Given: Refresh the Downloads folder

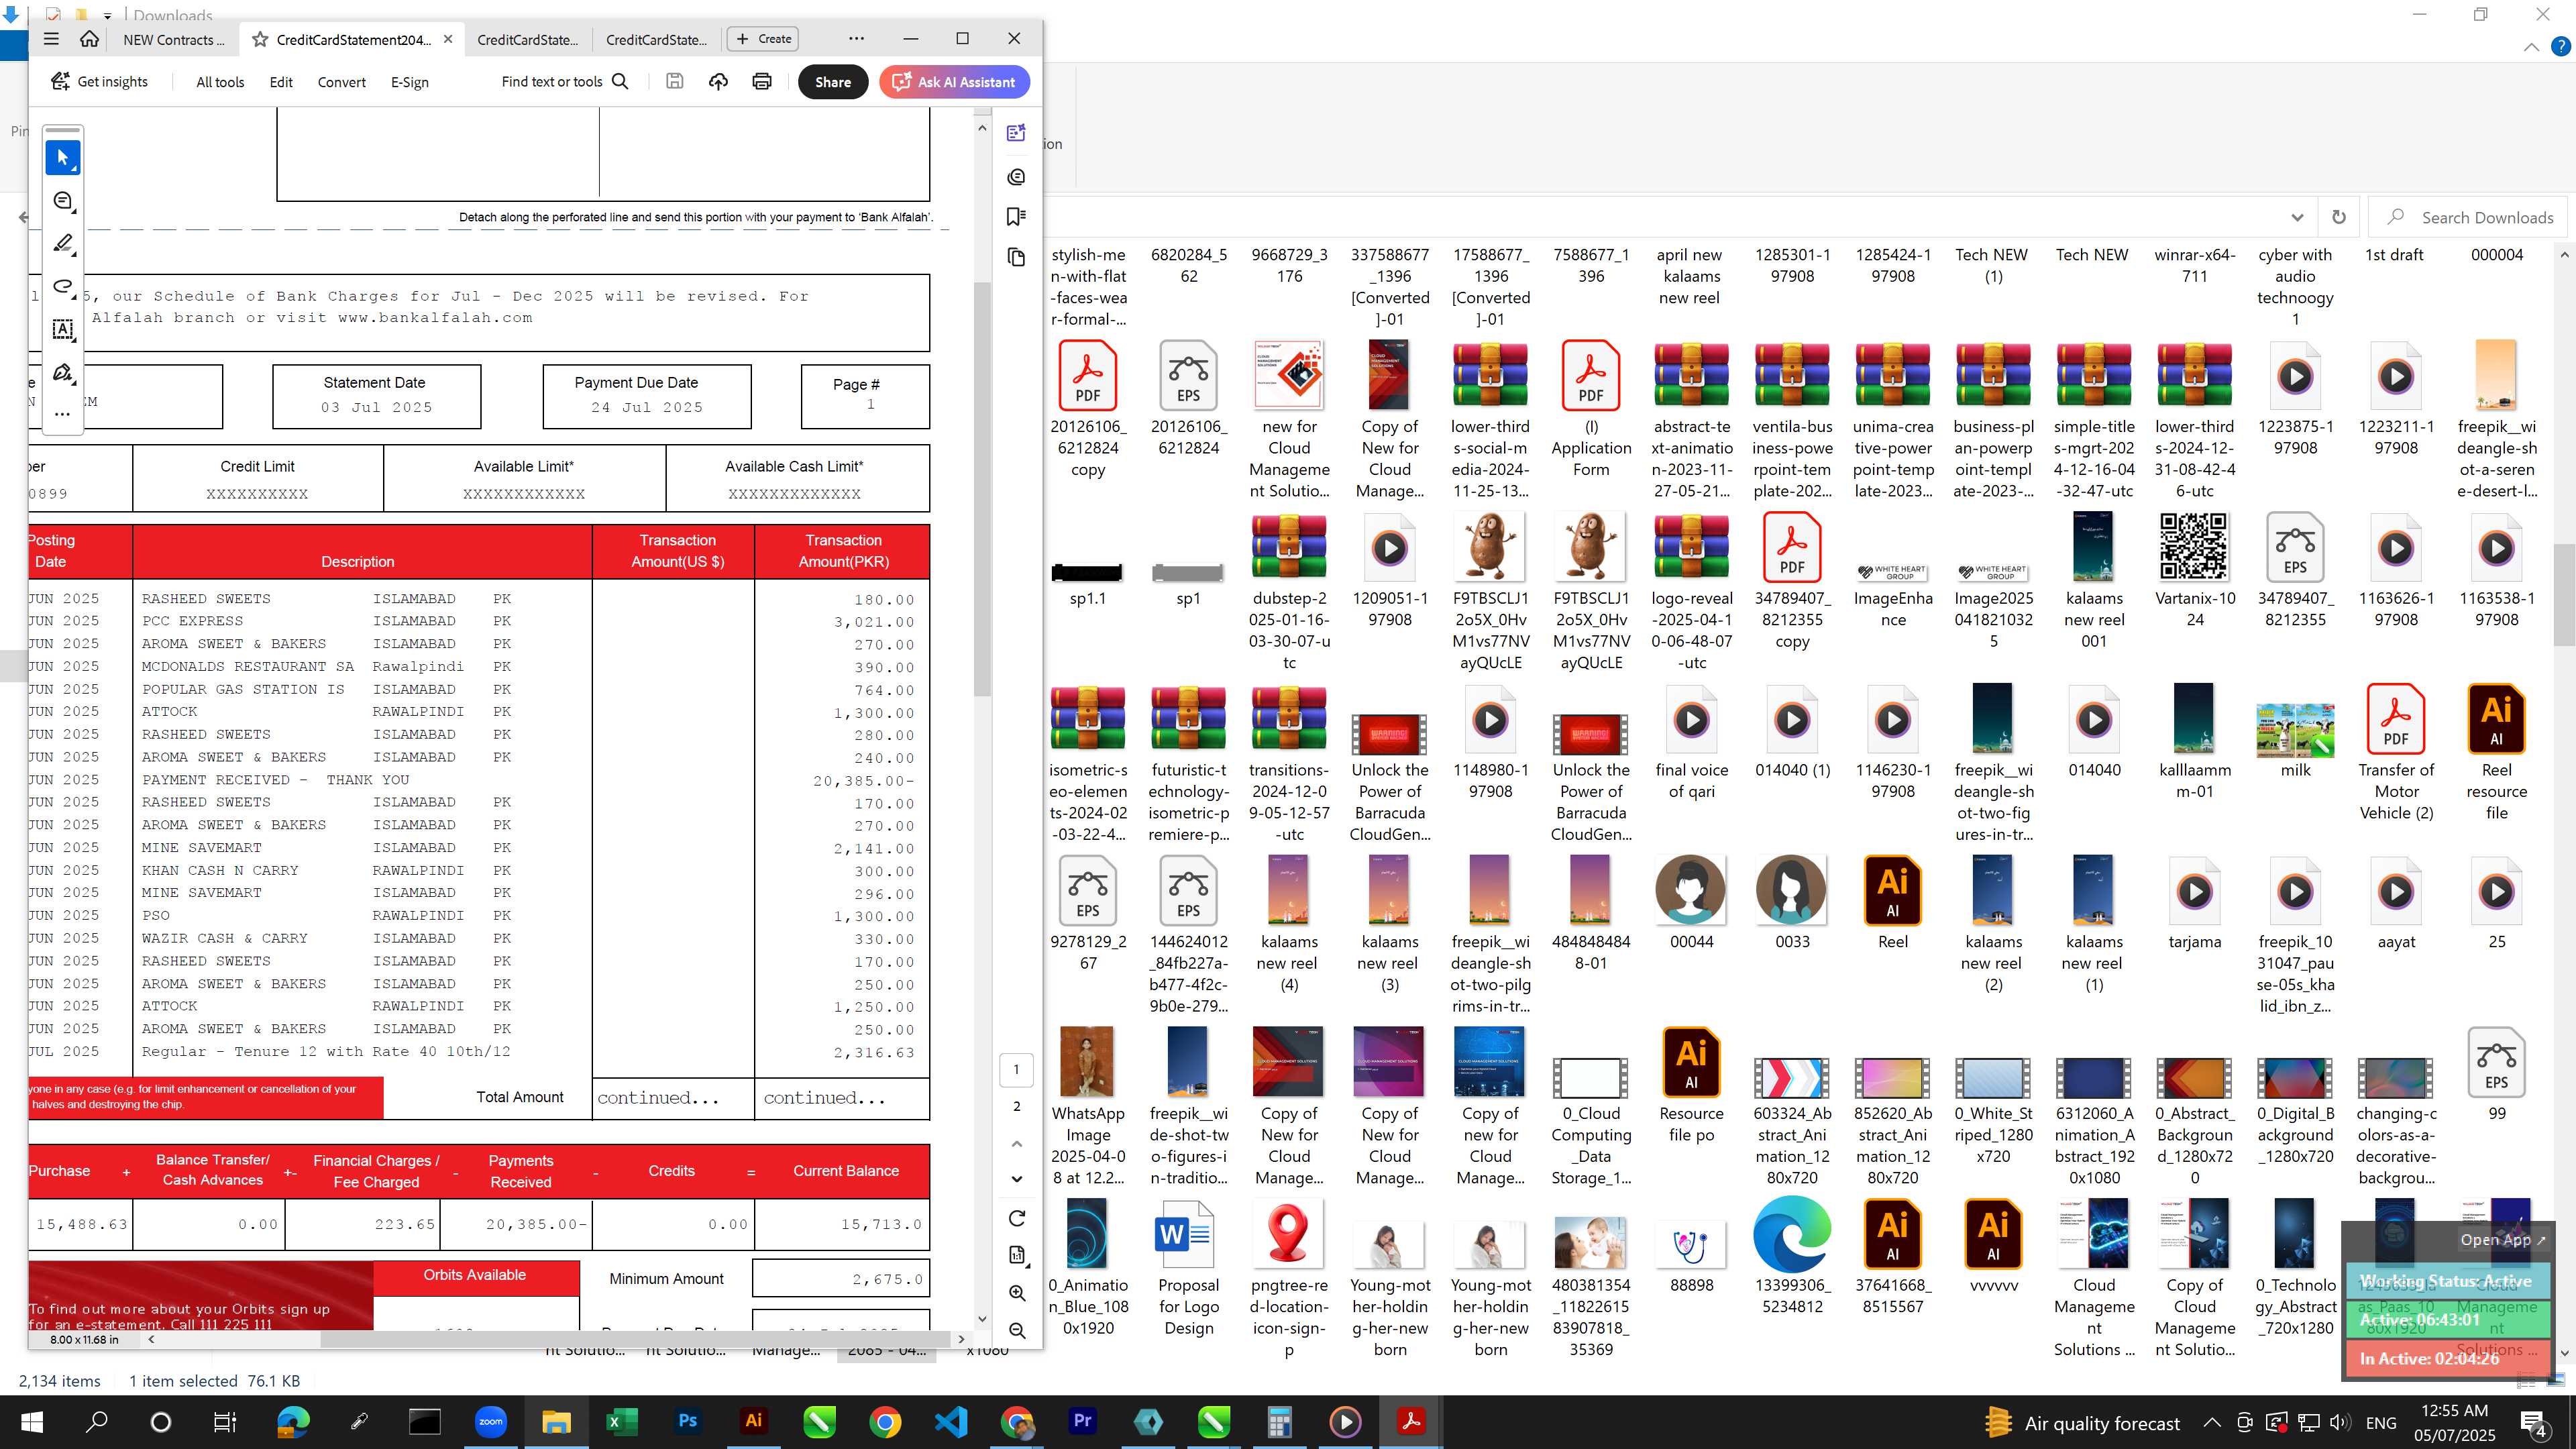Looking at the screenshot, I should coord(2339,217).
